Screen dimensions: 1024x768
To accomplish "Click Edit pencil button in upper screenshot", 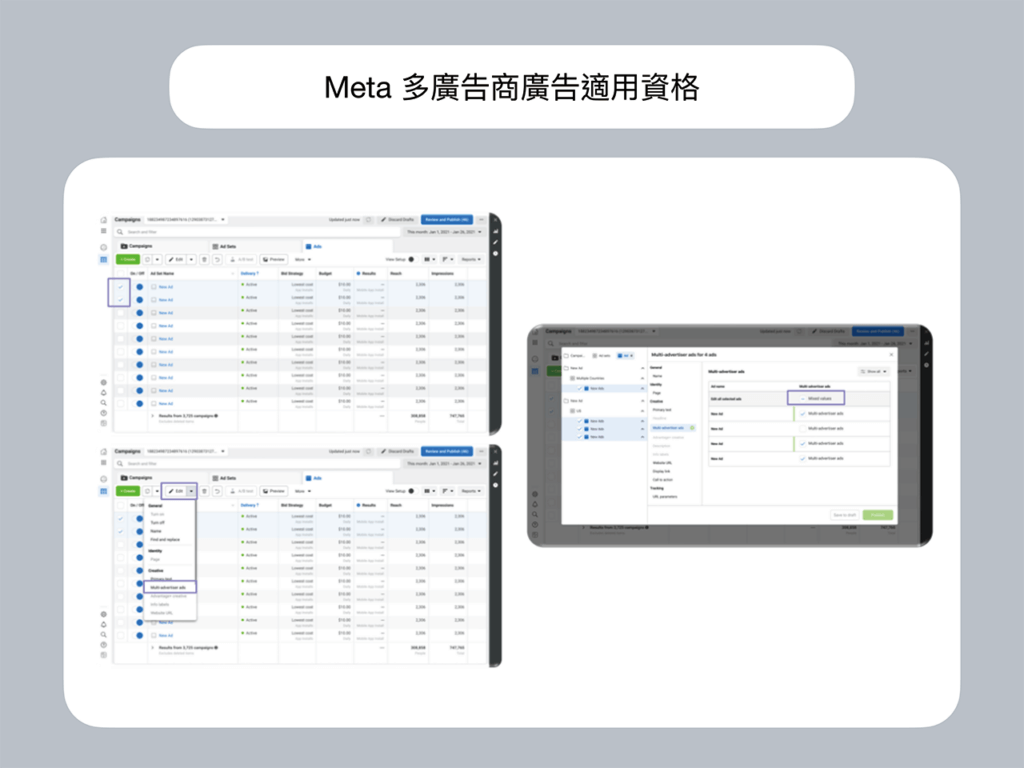I will click(x=176, y=259).
